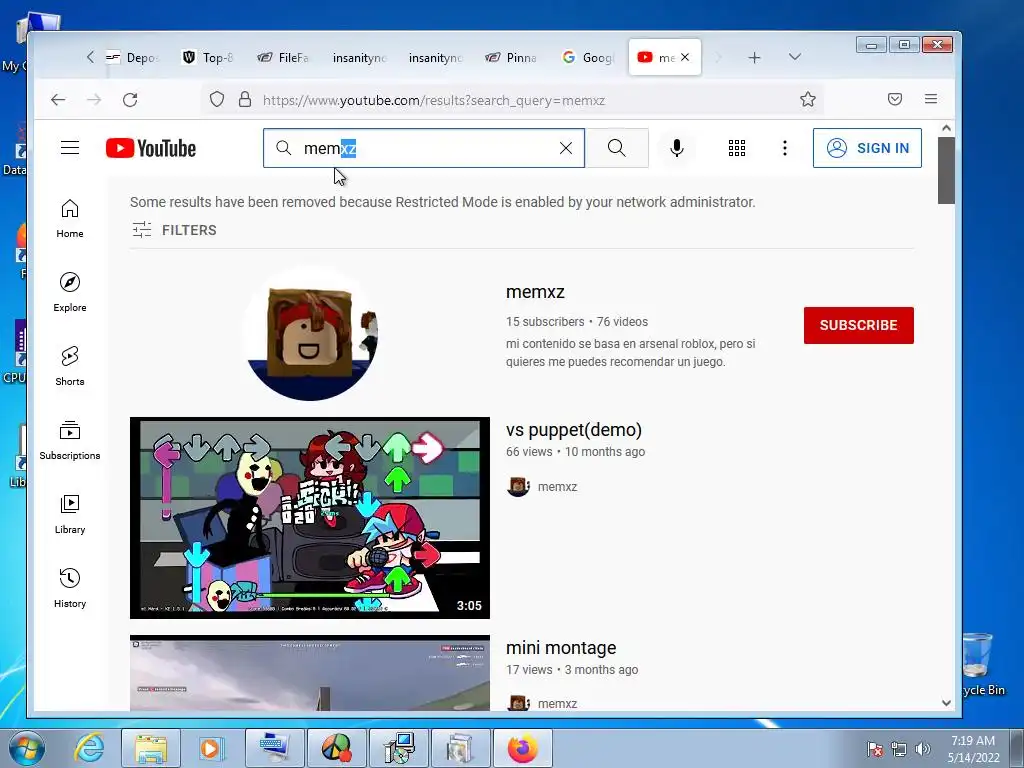Click the volume speaker tray icon

tap(922, 749)
